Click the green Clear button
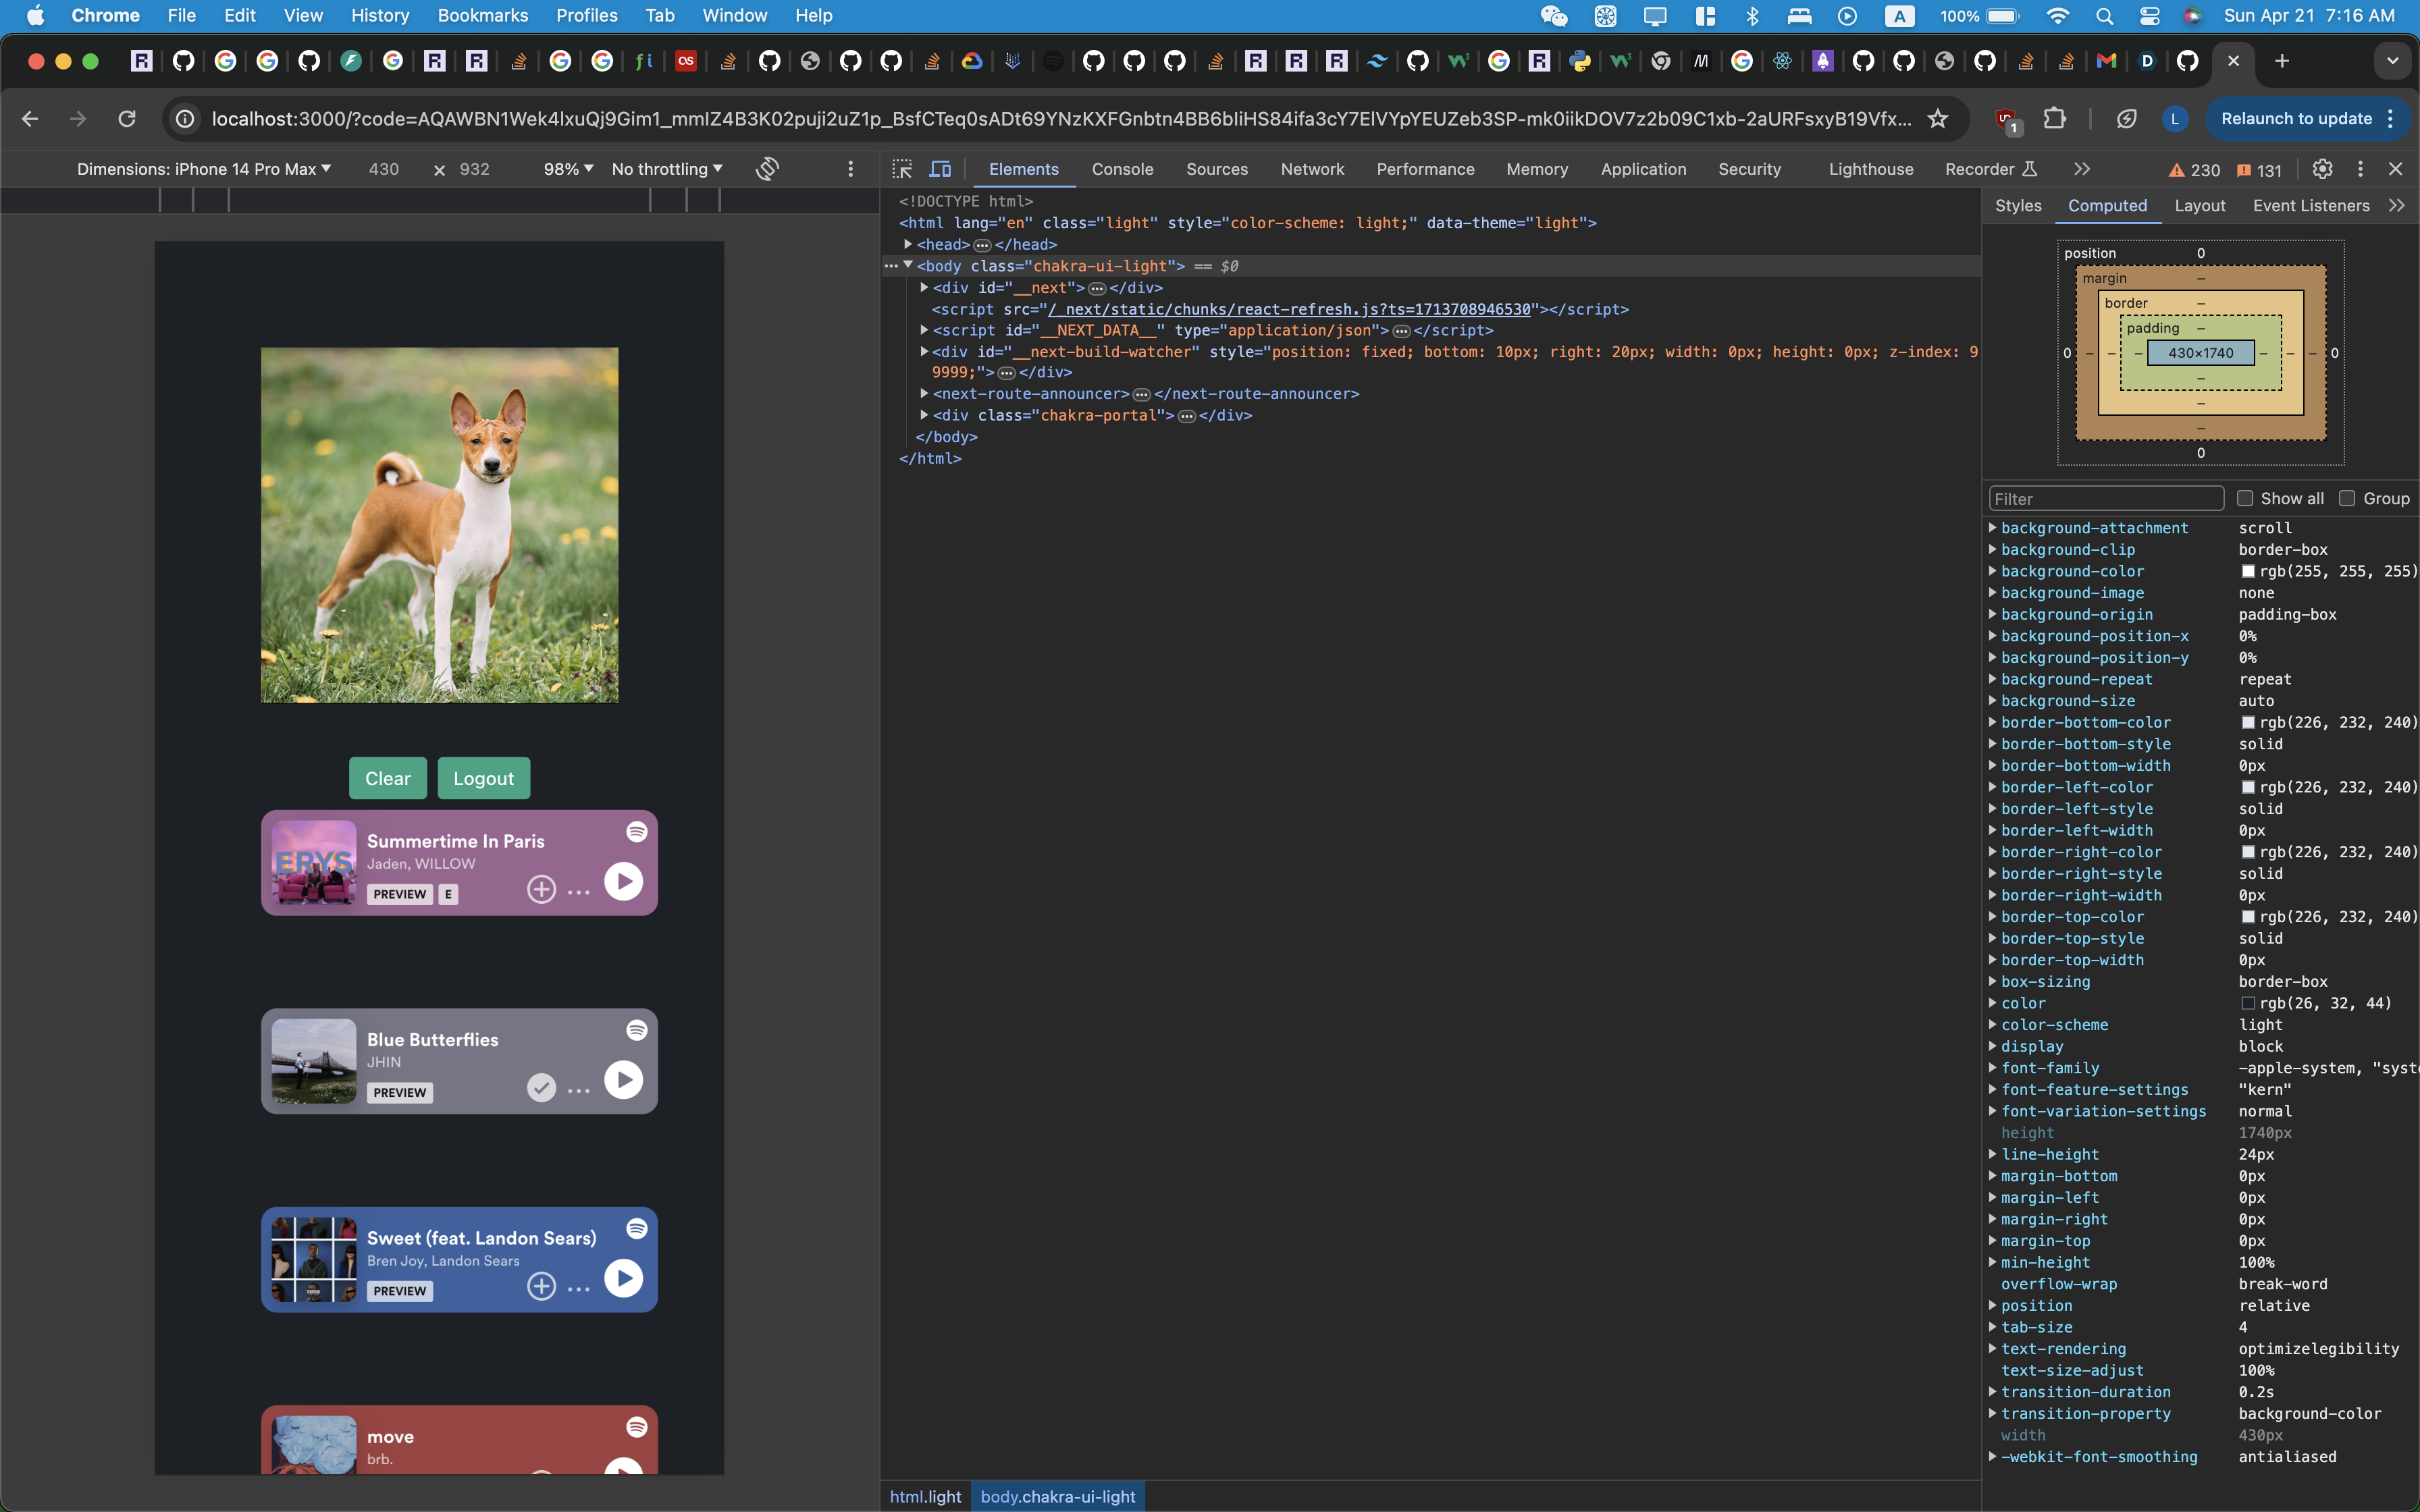The image size is (2420, 1512). click(x=388, y=778)
